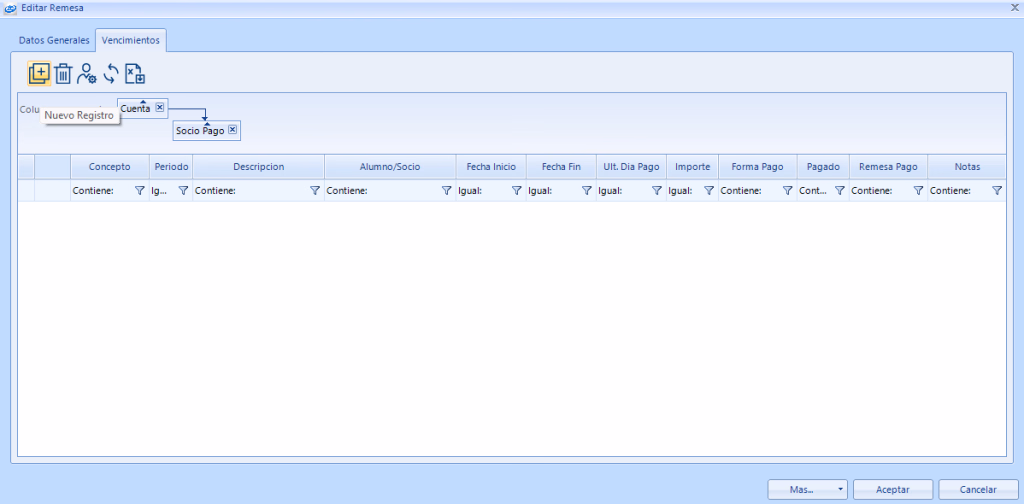This screenshot has height=504, width=1024.
Task: Select the Vencimientos tab
Action: coord(131,40)
